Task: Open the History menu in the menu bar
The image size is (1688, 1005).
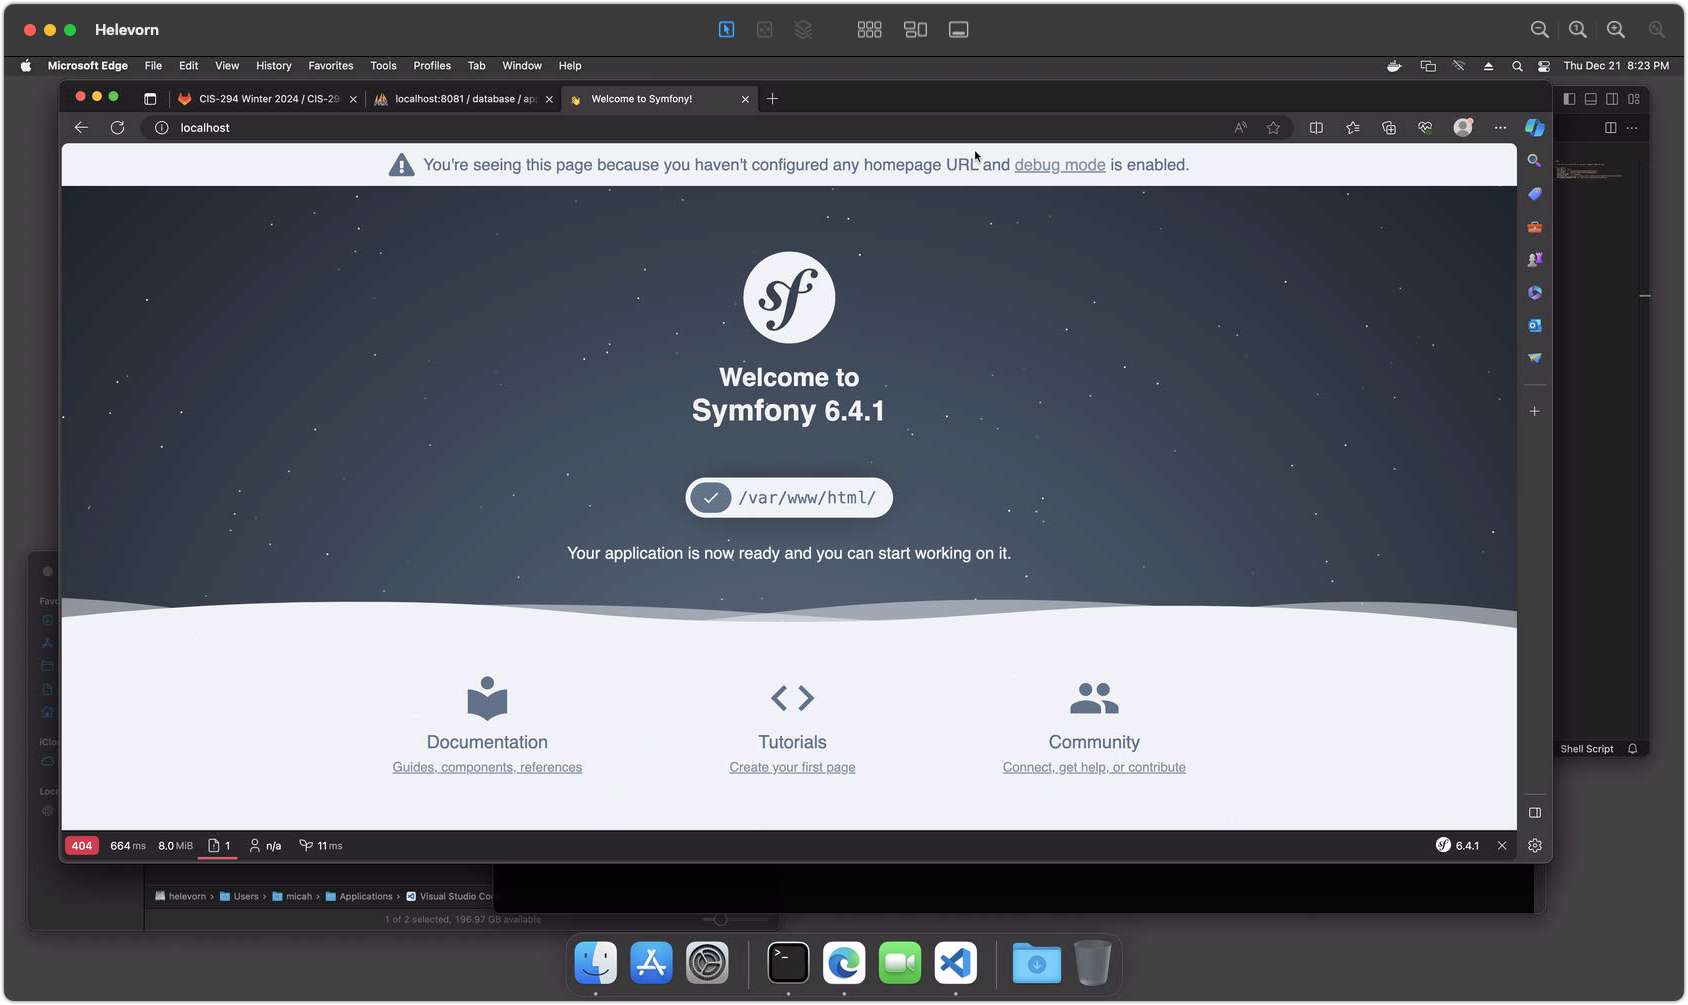Action: (273, 66)
